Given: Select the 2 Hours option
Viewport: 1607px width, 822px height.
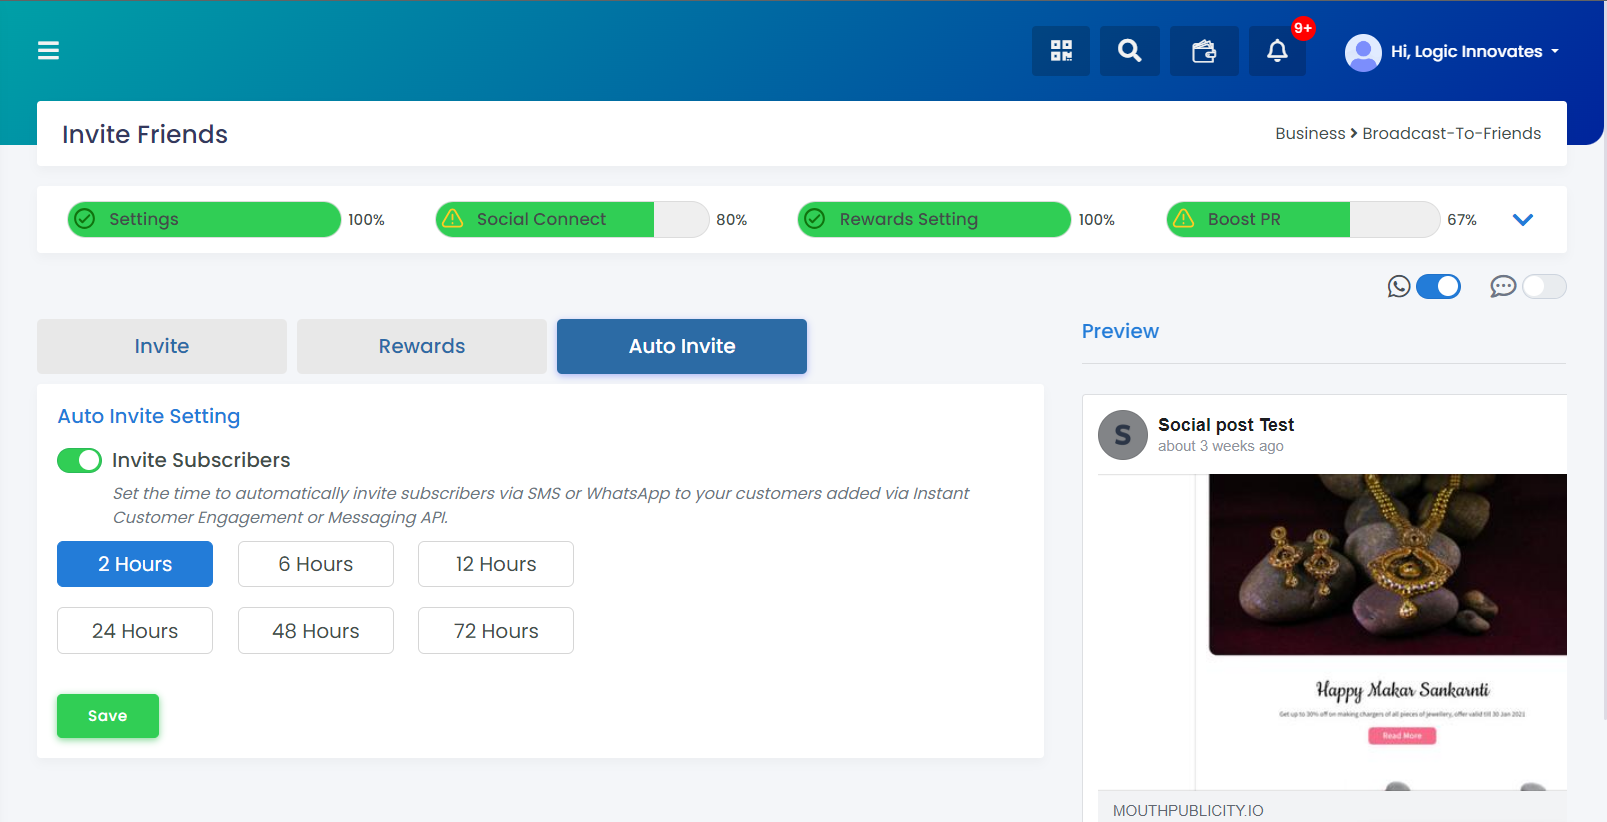Looking at the screenshot, I should [x=135, y=564].
